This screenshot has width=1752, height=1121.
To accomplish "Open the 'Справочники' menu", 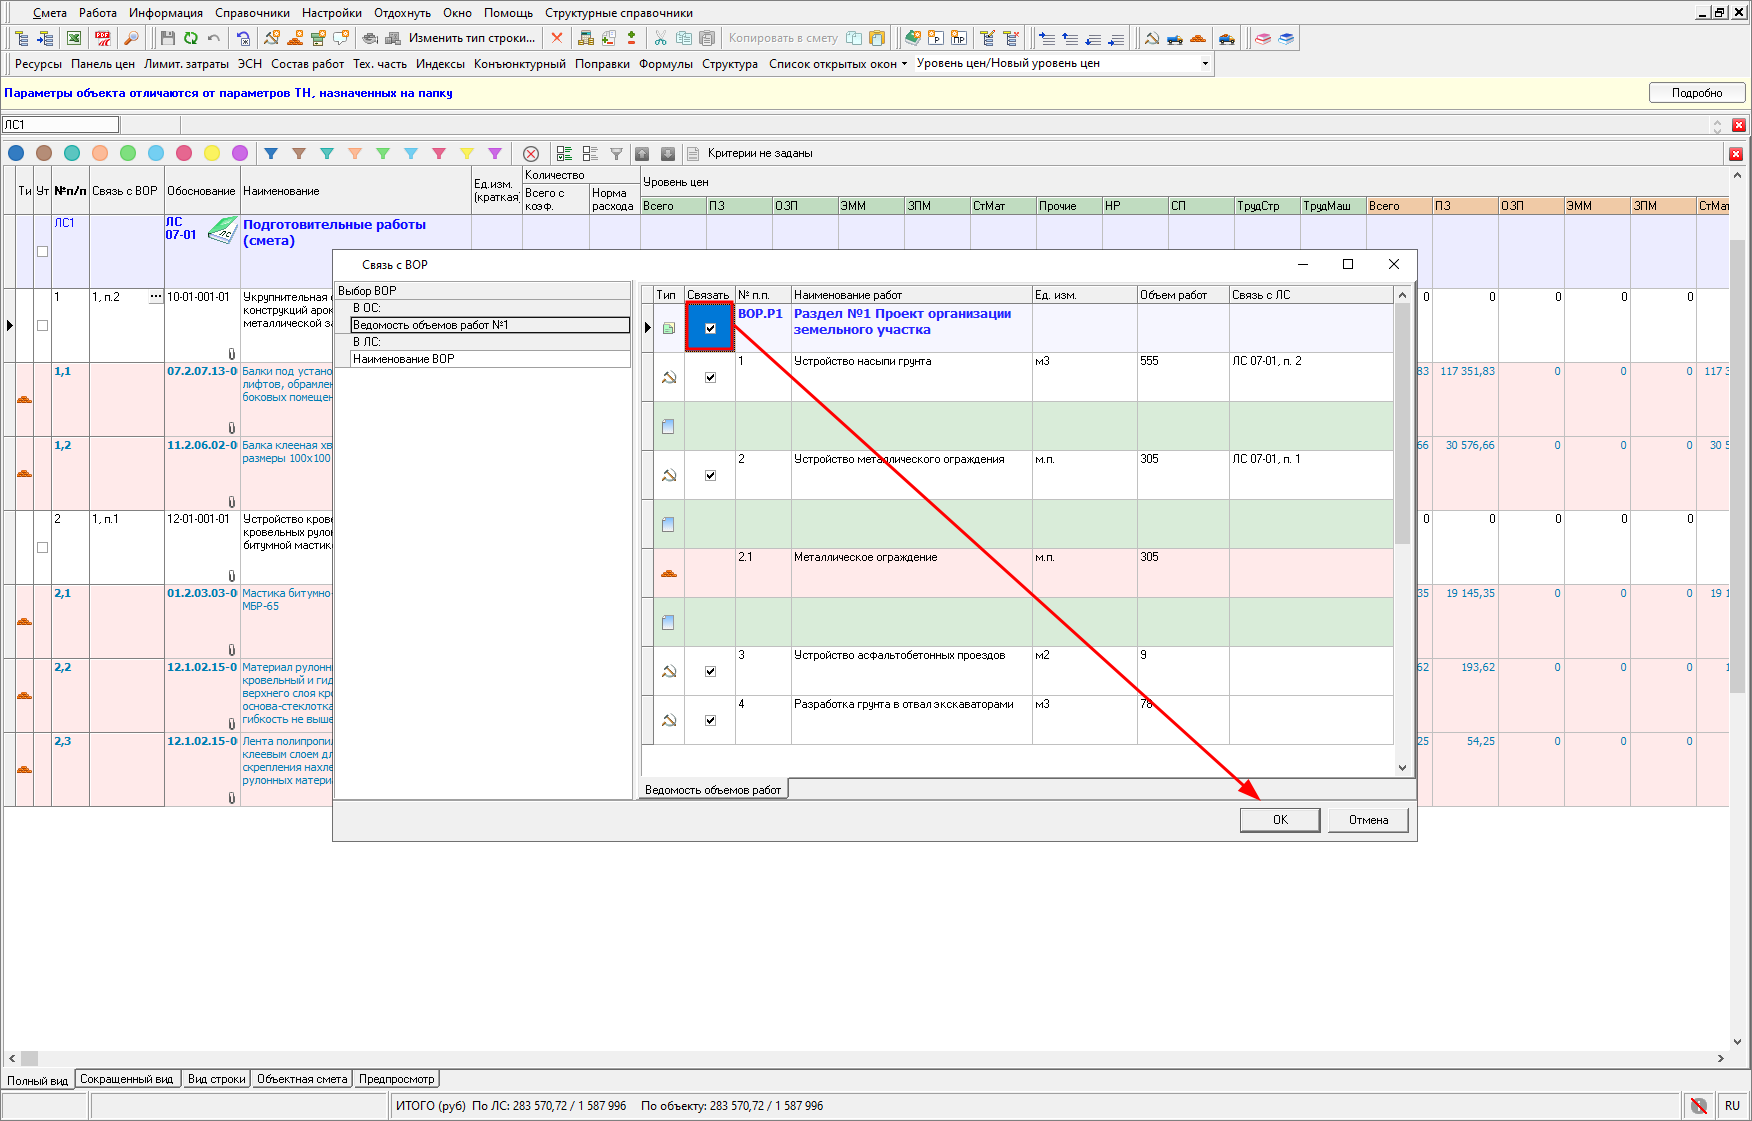I will 252,13.
